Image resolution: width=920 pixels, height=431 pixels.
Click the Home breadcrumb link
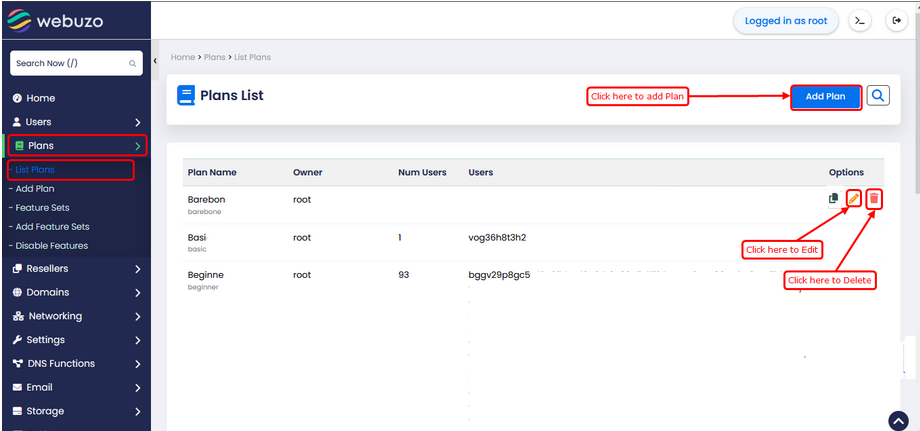click(x=182, y=57)
